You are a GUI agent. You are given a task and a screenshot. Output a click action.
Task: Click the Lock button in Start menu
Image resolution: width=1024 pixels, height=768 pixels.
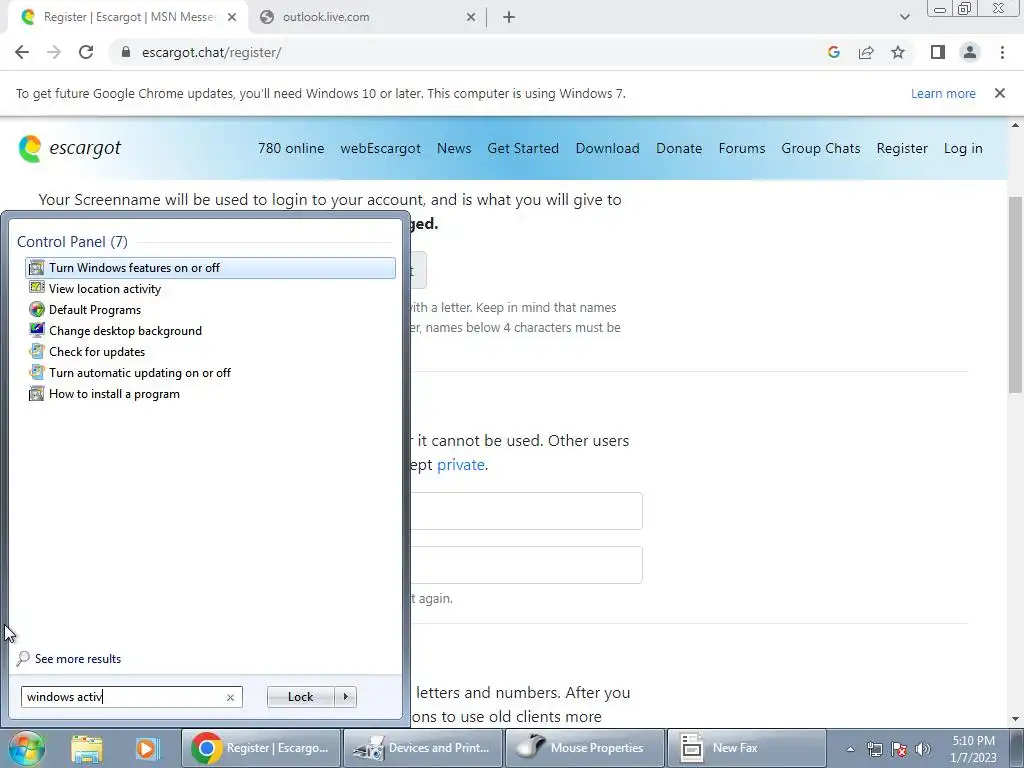coord(300,697)
